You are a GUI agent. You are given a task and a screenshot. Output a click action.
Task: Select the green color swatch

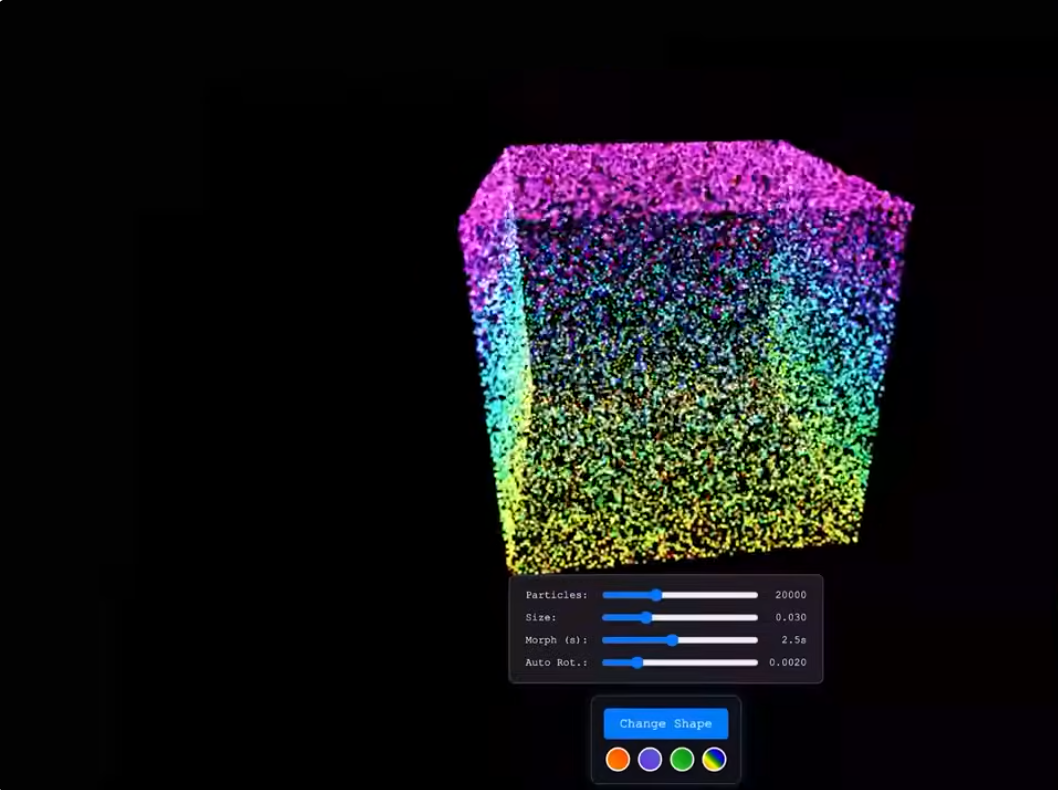(x=682, y=759)
